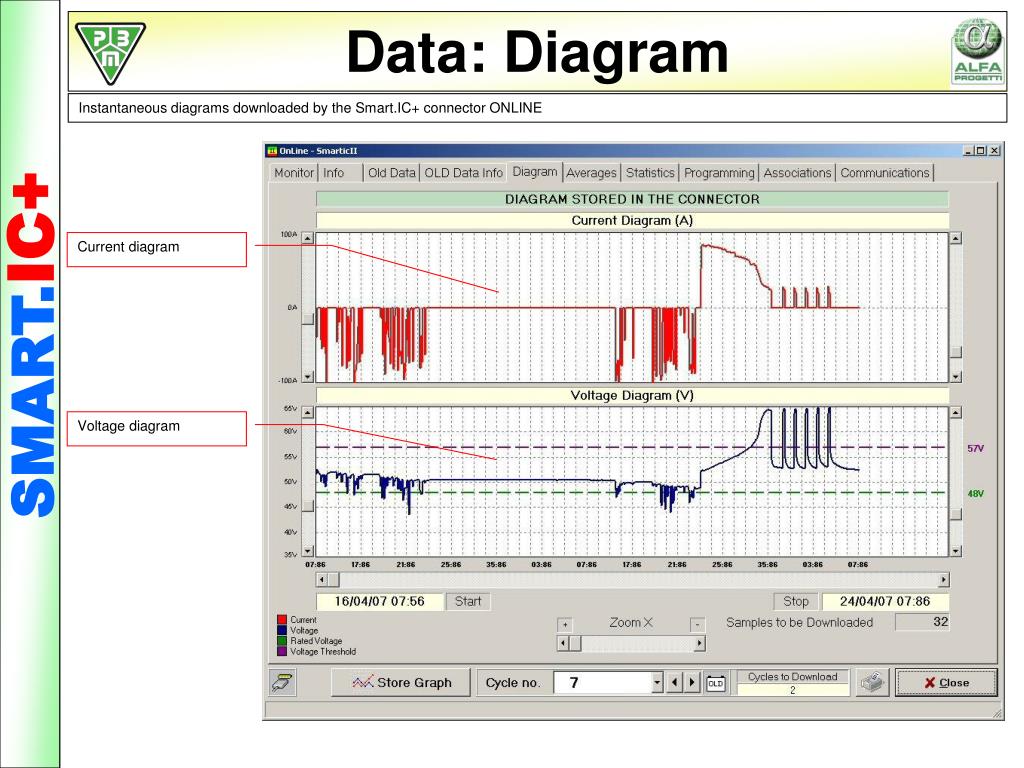The width and height of the screenshot is (1024, 768).
Task: Click right arrow of time axis scrollbar
Action: (x=943, y=579)
